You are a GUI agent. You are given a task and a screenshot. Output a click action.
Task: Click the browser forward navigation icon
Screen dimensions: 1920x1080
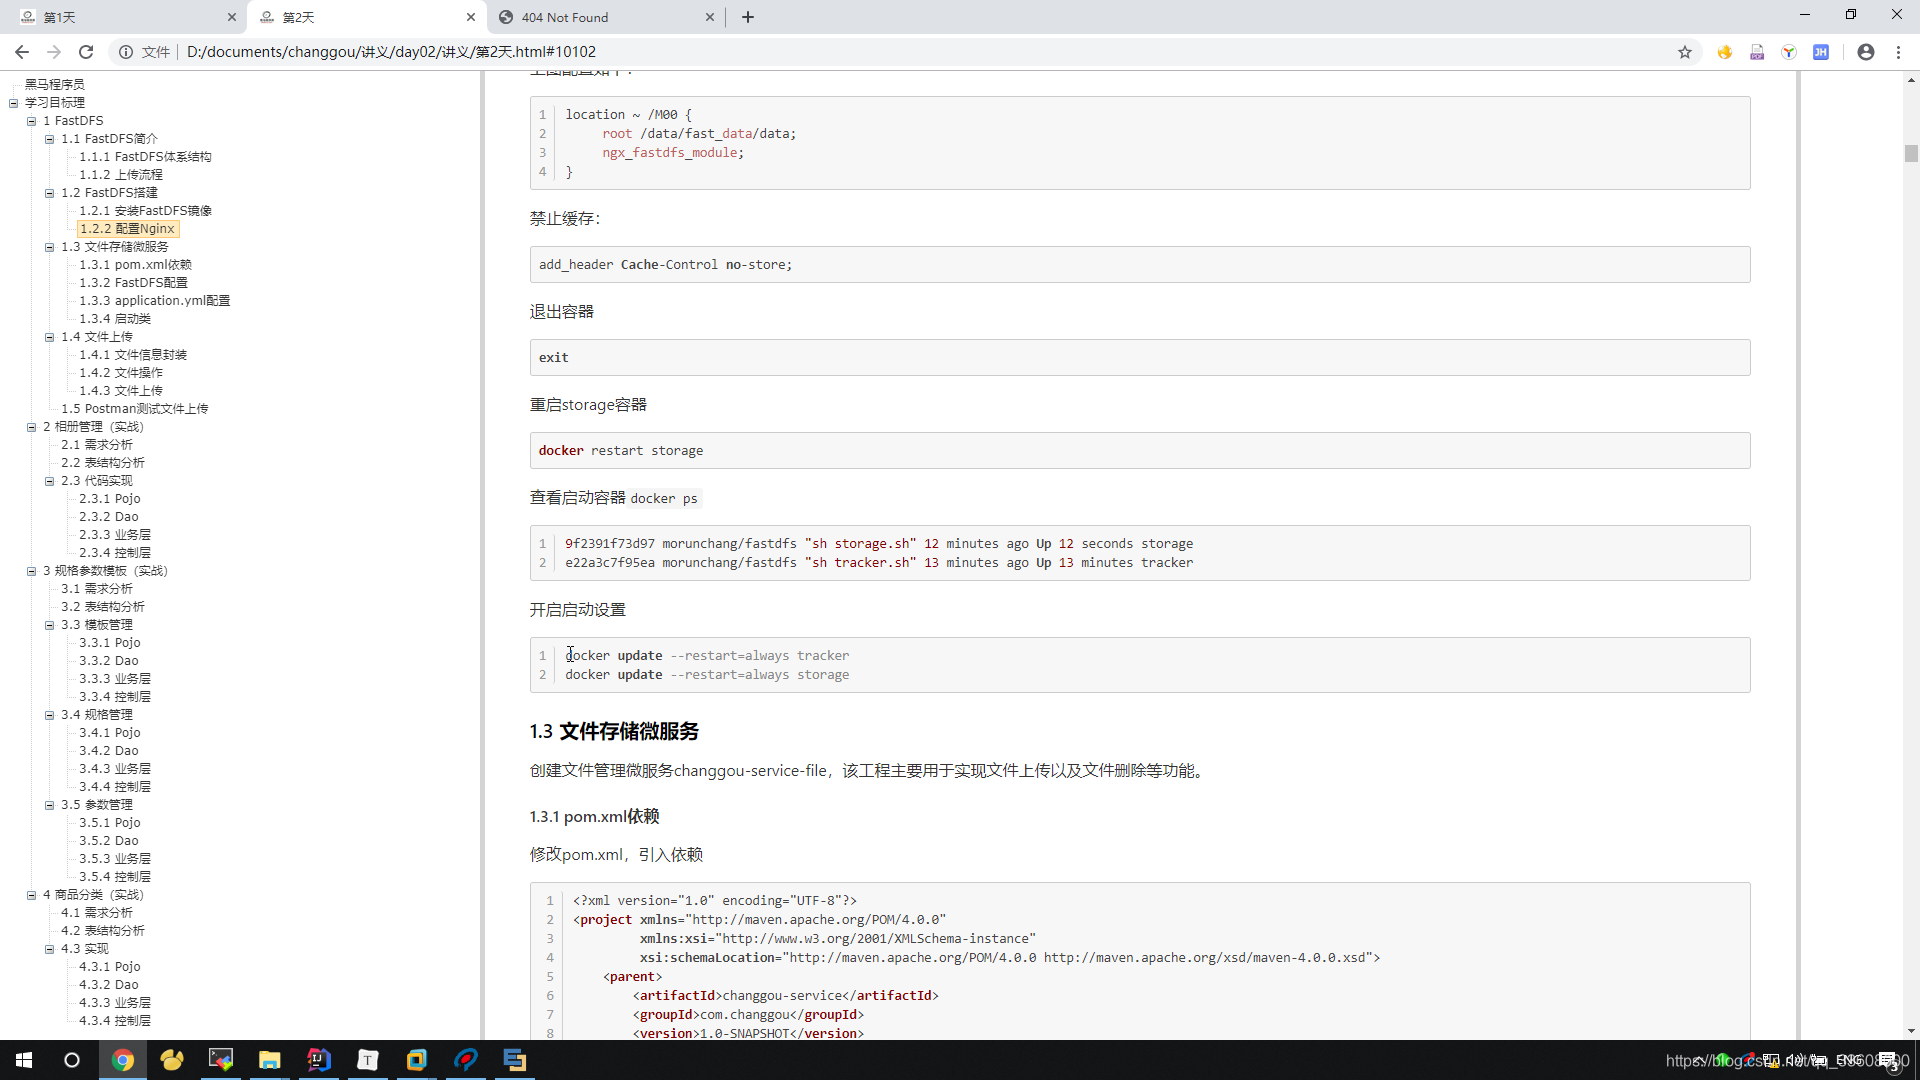tap(53, 51)
